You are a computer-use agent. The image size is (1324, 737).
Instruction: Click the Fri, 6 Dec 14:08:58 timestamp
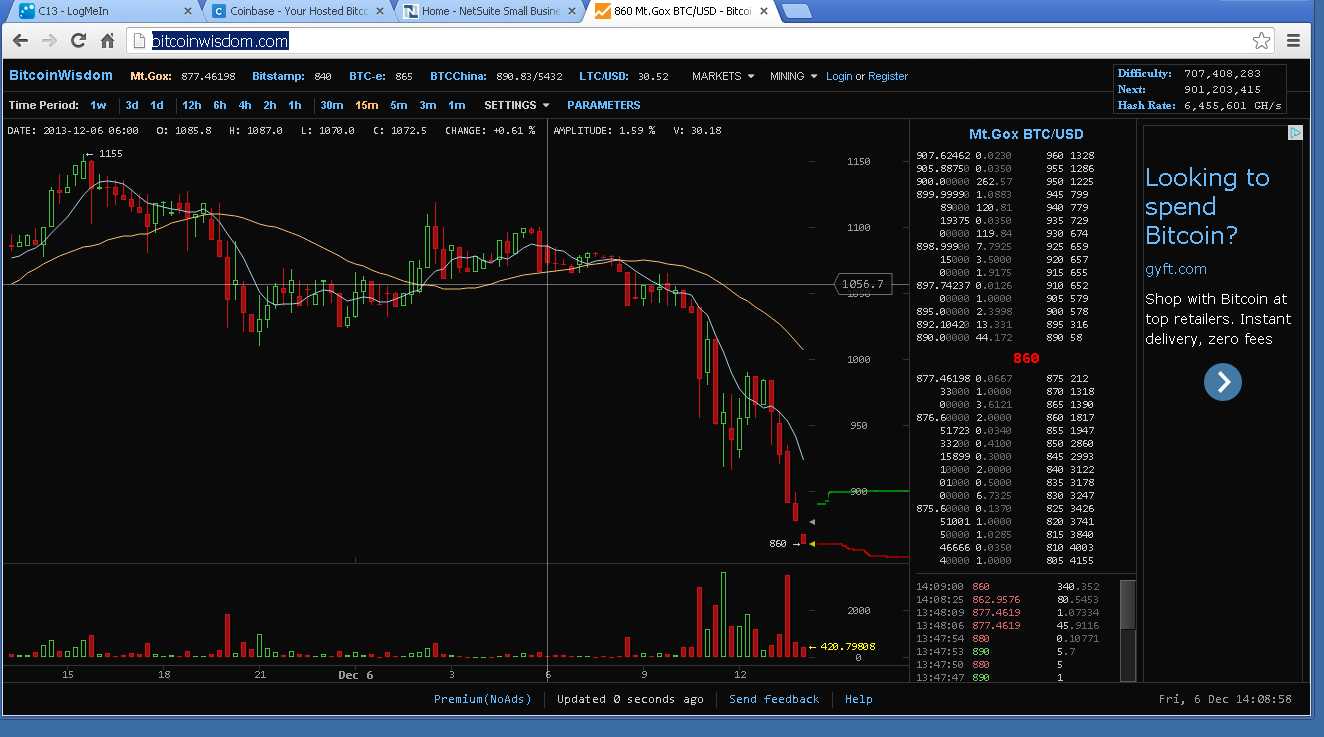coord(1225,699)
